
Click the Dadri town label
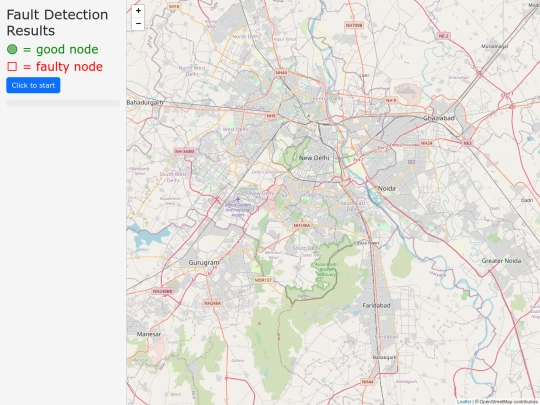click(x=527, y=200)
